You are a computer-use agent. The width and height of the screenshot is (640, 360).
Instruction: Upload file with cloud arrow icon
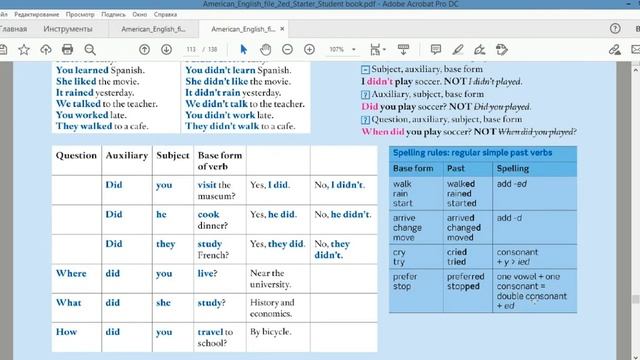point(46,50)
